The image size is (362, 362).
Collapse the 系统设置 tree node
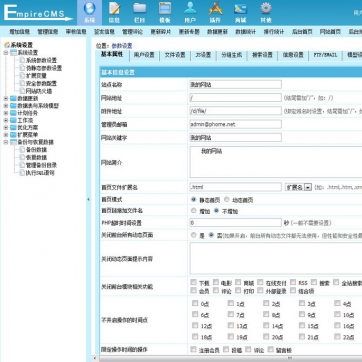coord(6,53)
